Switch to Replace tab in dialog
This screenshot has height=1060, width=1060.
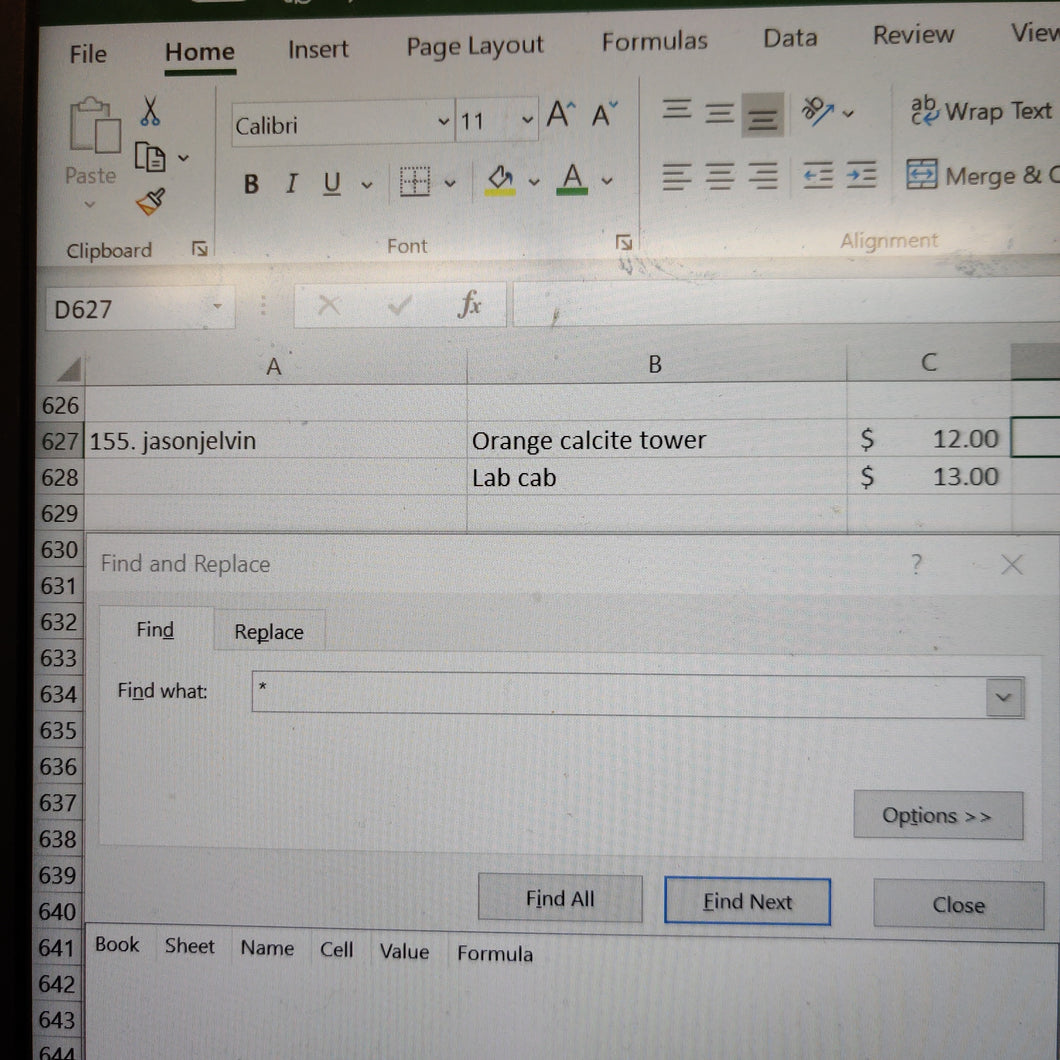click(269, 631)
